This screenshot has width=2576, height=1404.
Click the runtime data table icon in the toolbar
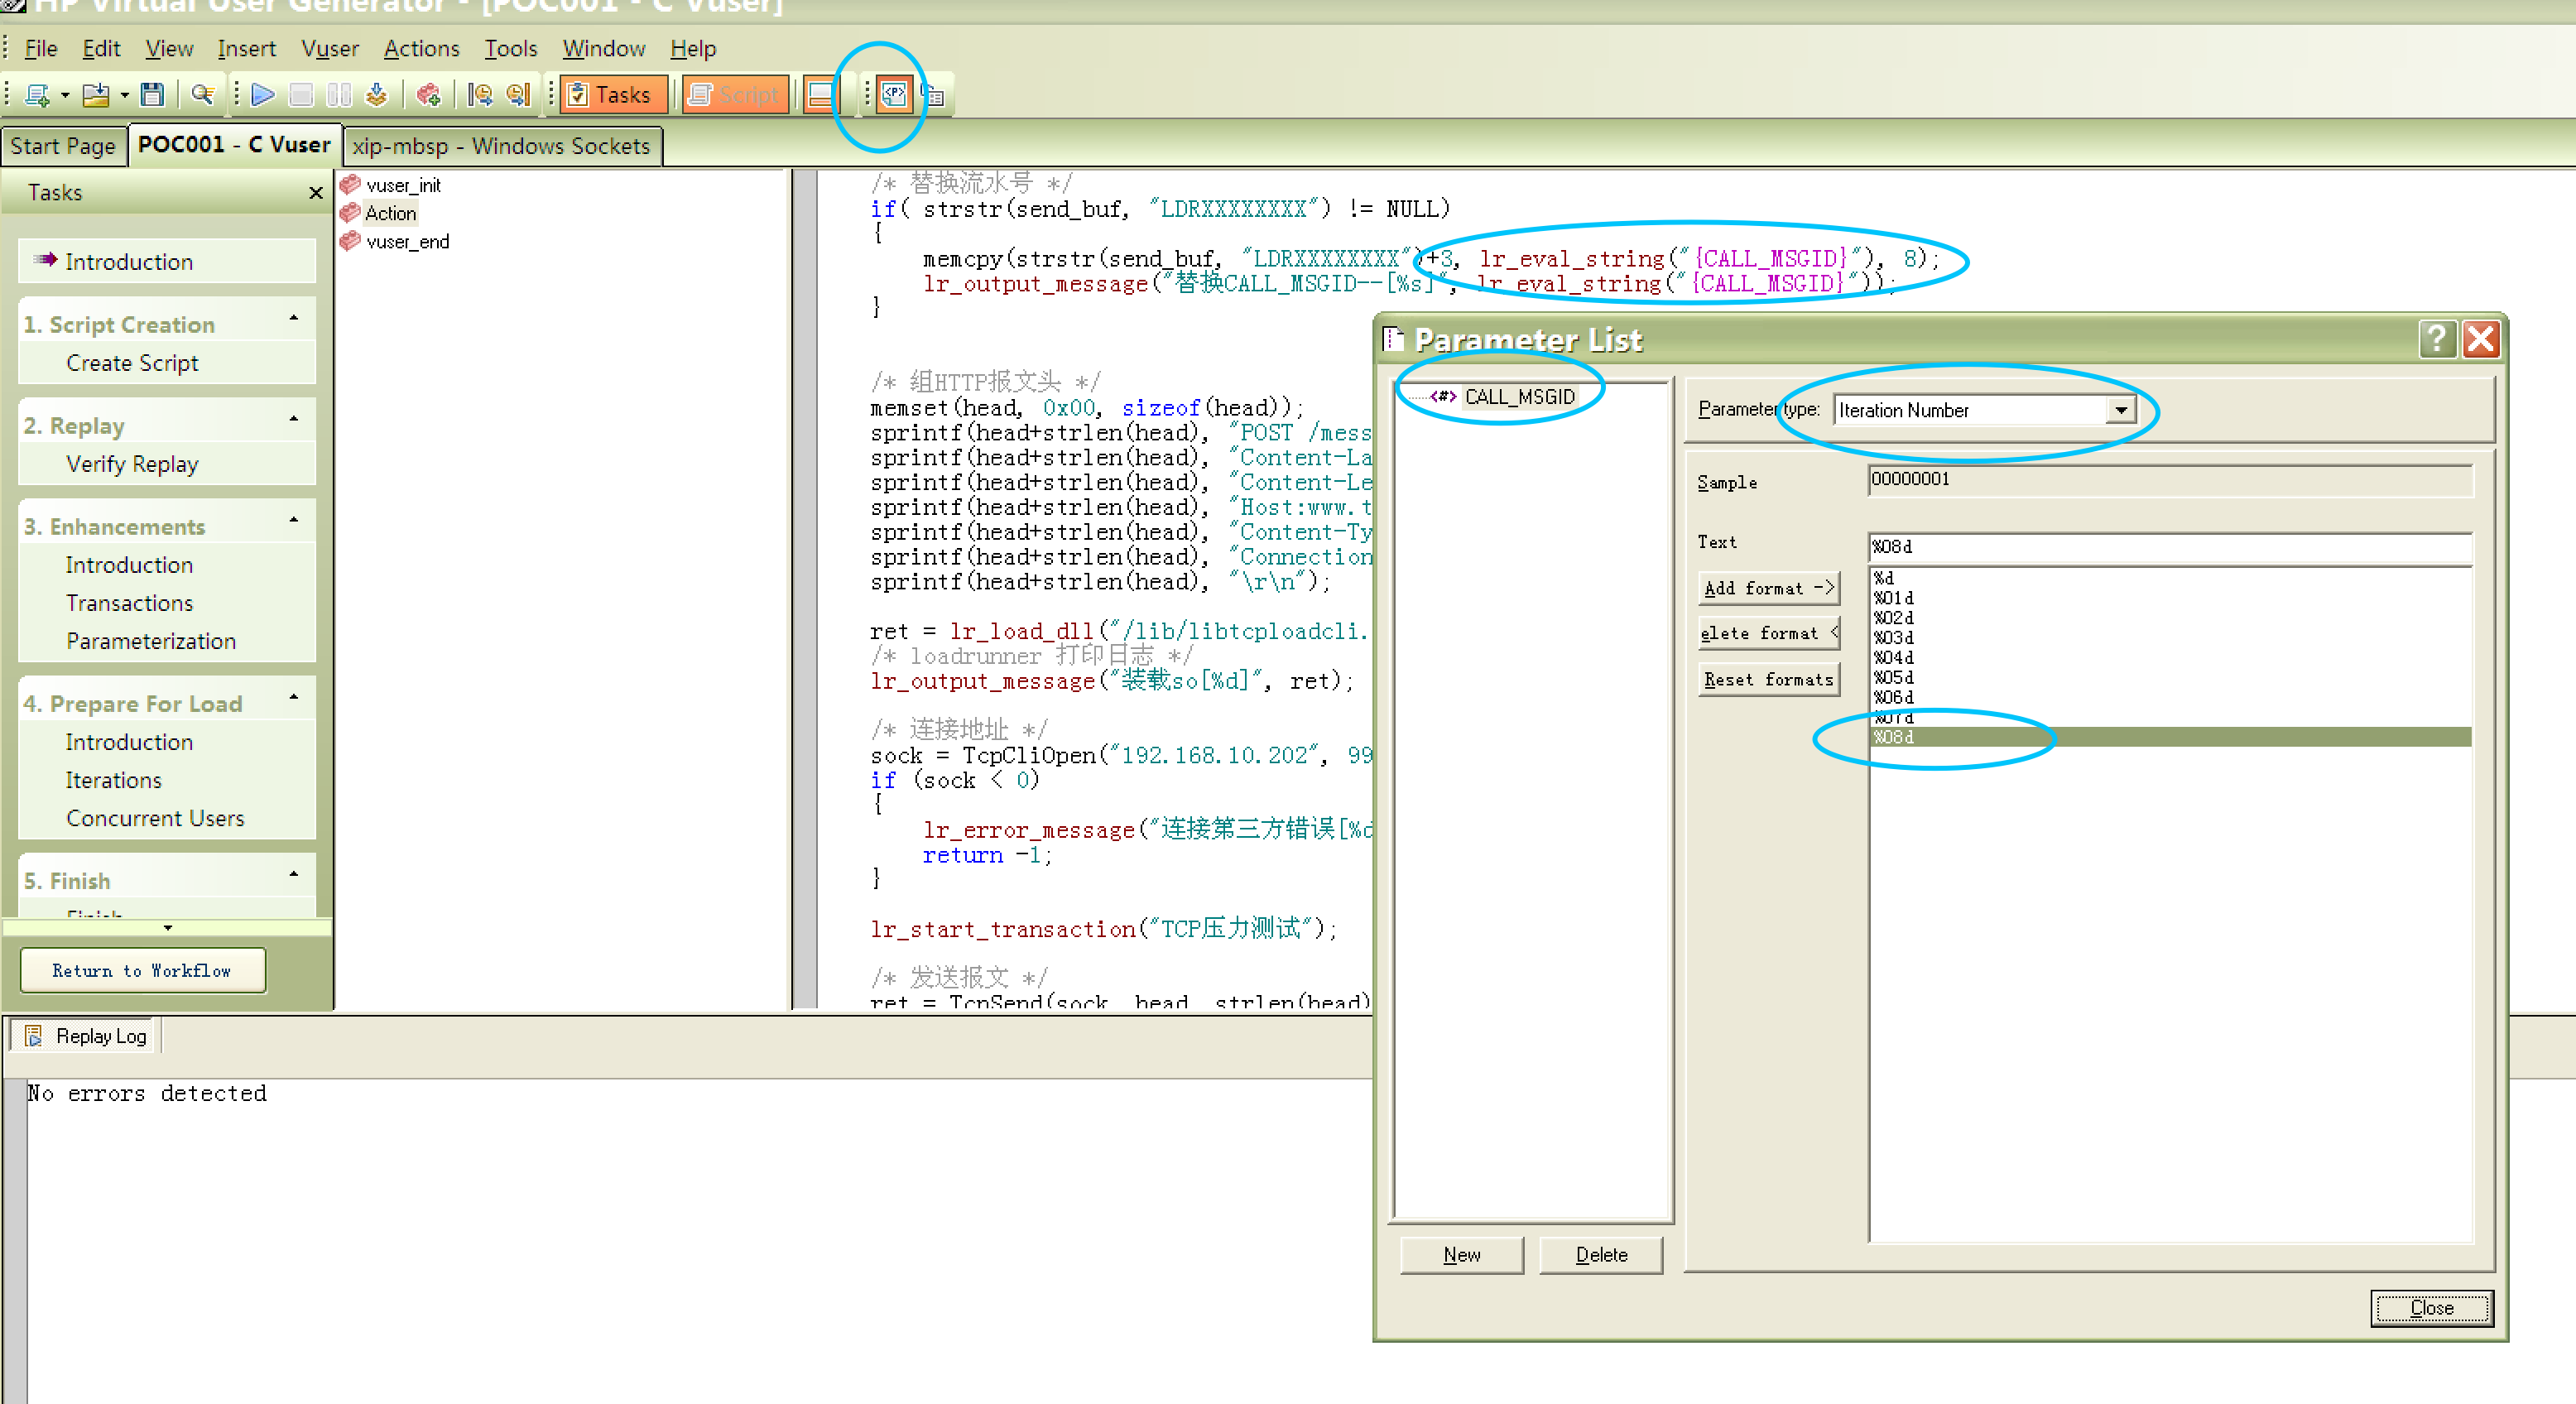tap(933, 95)
